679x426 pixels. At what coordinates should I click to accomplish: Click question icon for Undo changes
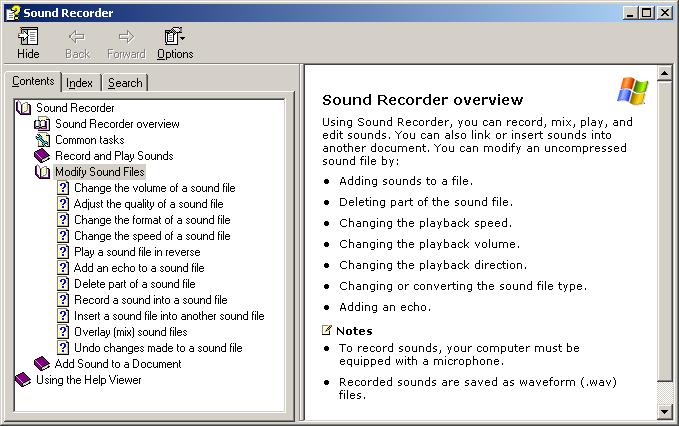(x=63, y=348)
